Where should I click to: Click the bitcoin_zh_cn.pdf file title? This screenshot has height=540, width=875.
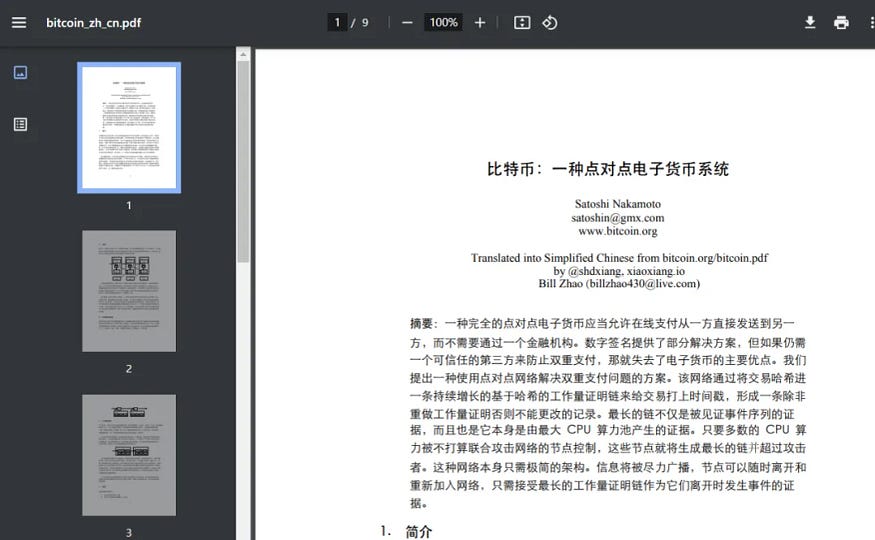(x=93, y=22)
